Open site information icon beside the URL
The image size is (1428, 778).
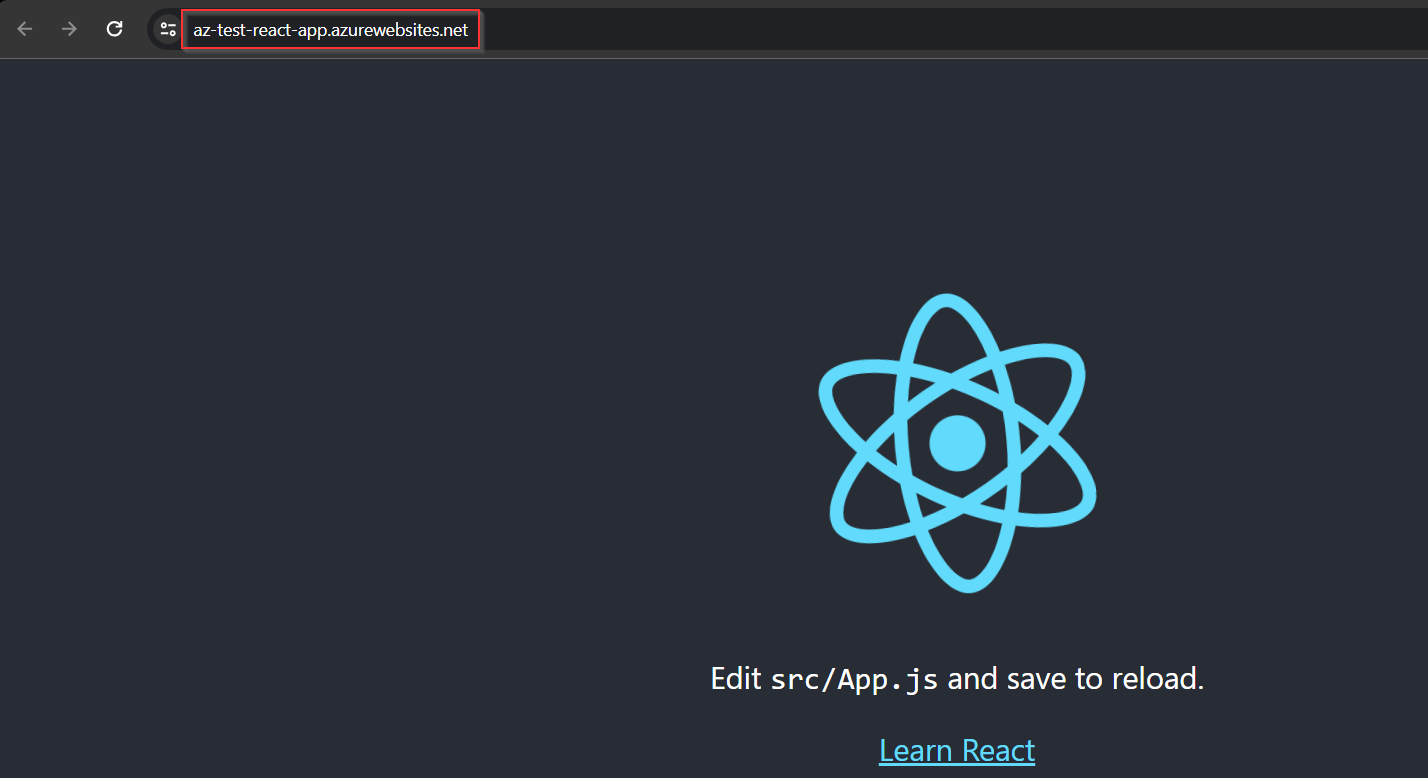(168, 30)
